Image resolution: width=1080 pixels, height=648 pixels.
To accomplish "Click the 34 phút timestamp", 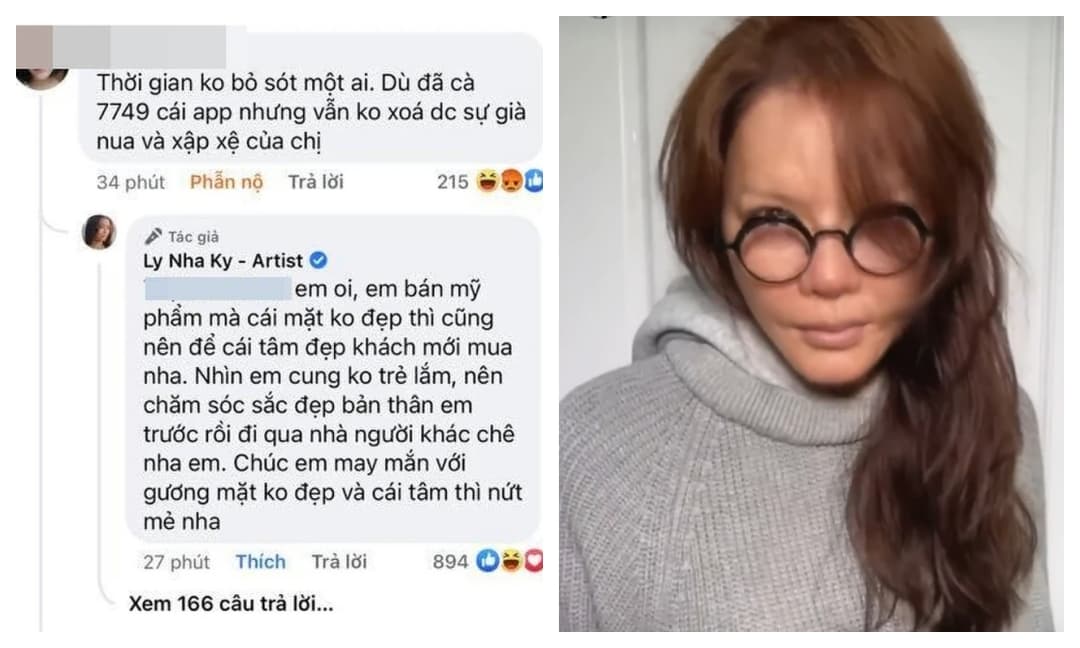I will (131, 182).
